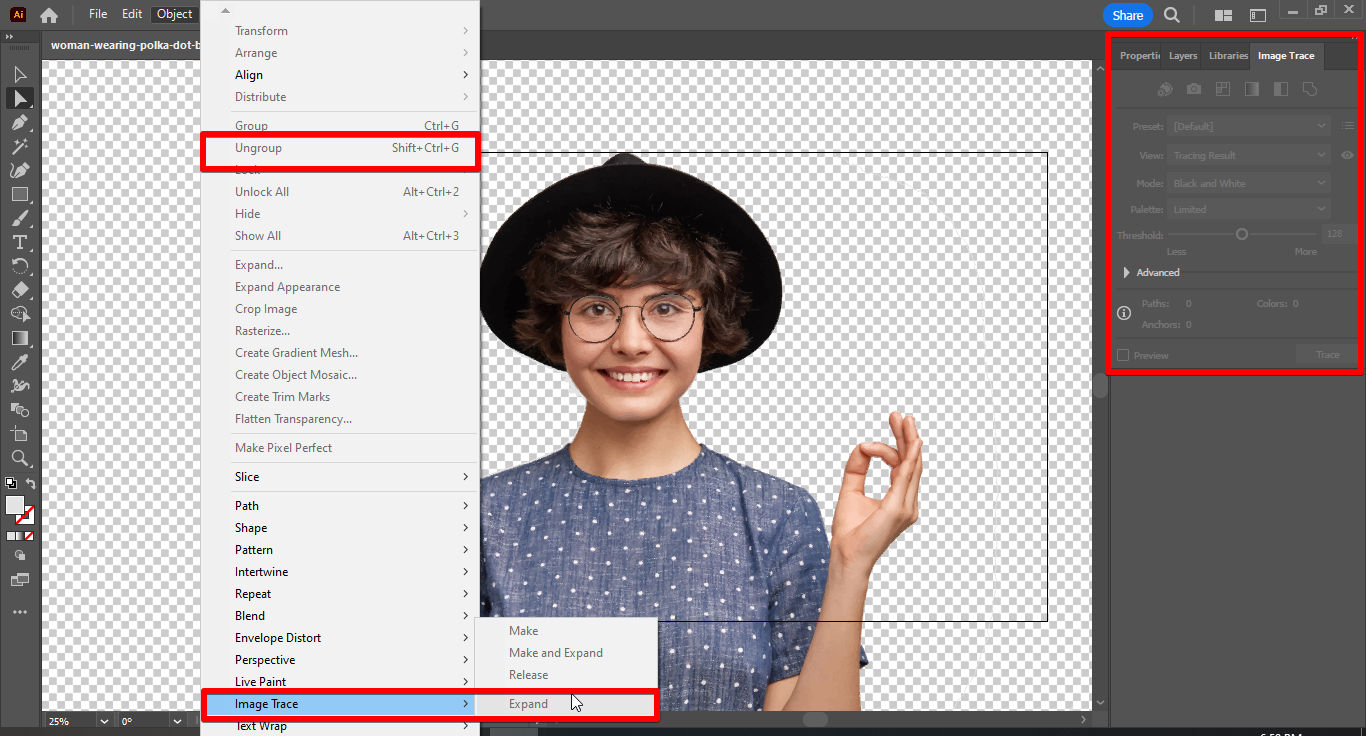Viewport: 1368px width, 736px height.
Task: Enable the Preview checkbox in Image Trace
Action: tap(1122, 355)
